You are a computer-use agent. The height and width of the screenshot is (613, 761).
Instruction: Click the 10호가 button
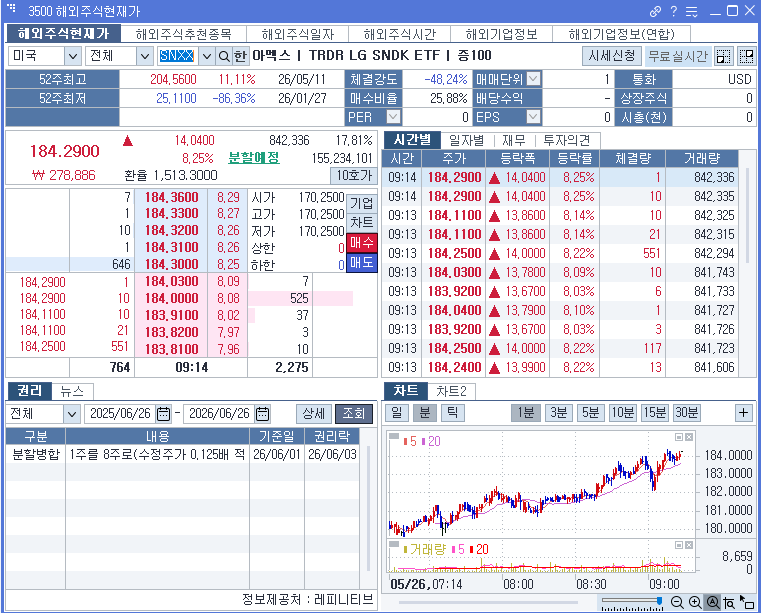coord(354,175)
